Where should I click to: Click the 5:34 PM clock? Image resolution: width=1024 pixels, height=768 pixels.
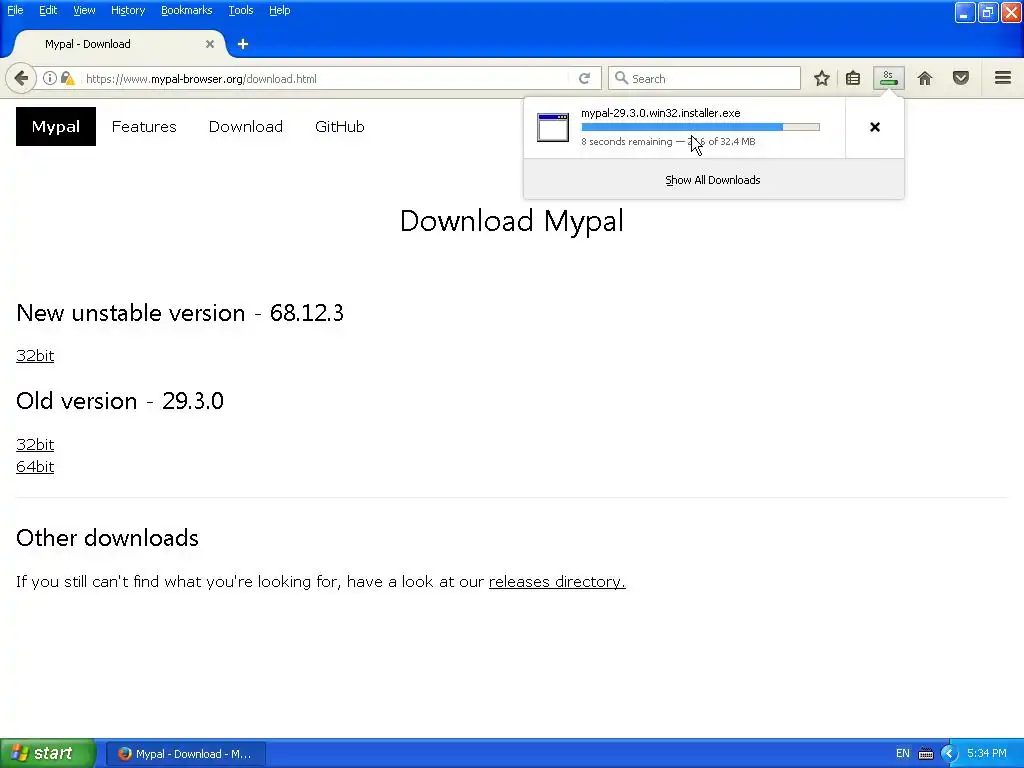[x=987, y=754]
